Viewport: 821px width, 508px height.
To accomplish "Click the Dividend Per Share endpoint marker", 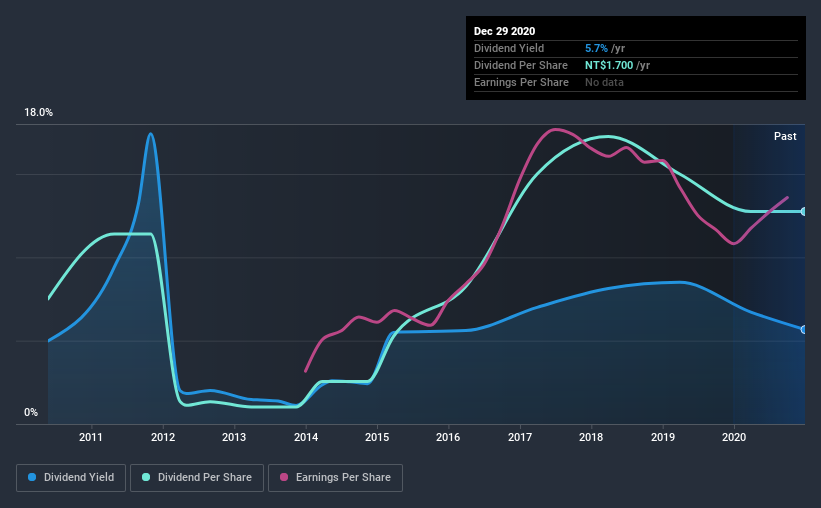I will (x=804, y=212).
